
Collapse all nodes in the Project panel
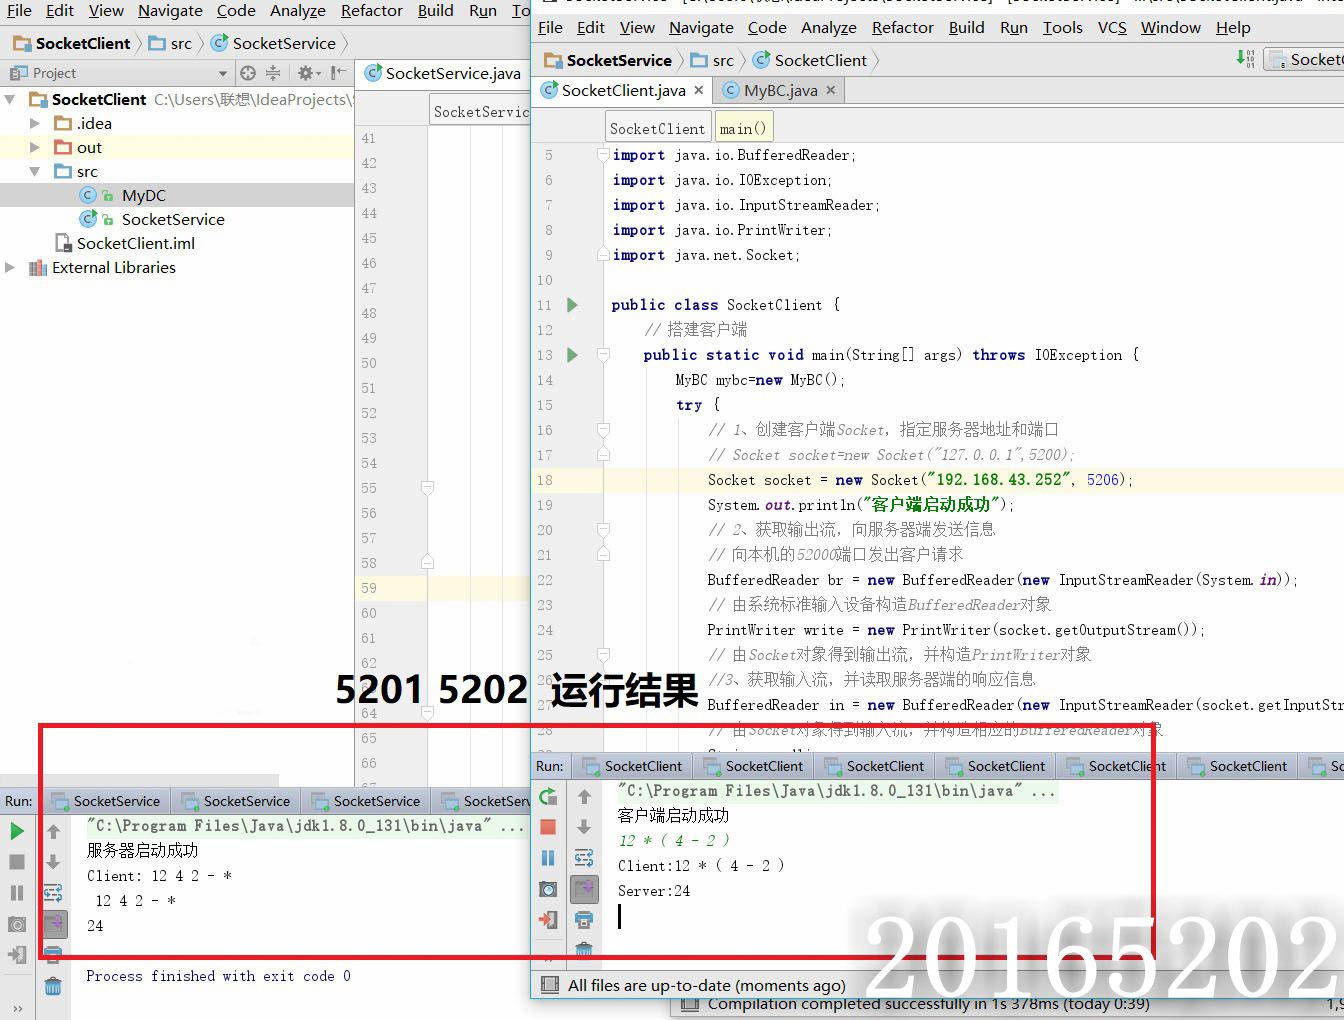pyautogui.click(x=272, y=73)
